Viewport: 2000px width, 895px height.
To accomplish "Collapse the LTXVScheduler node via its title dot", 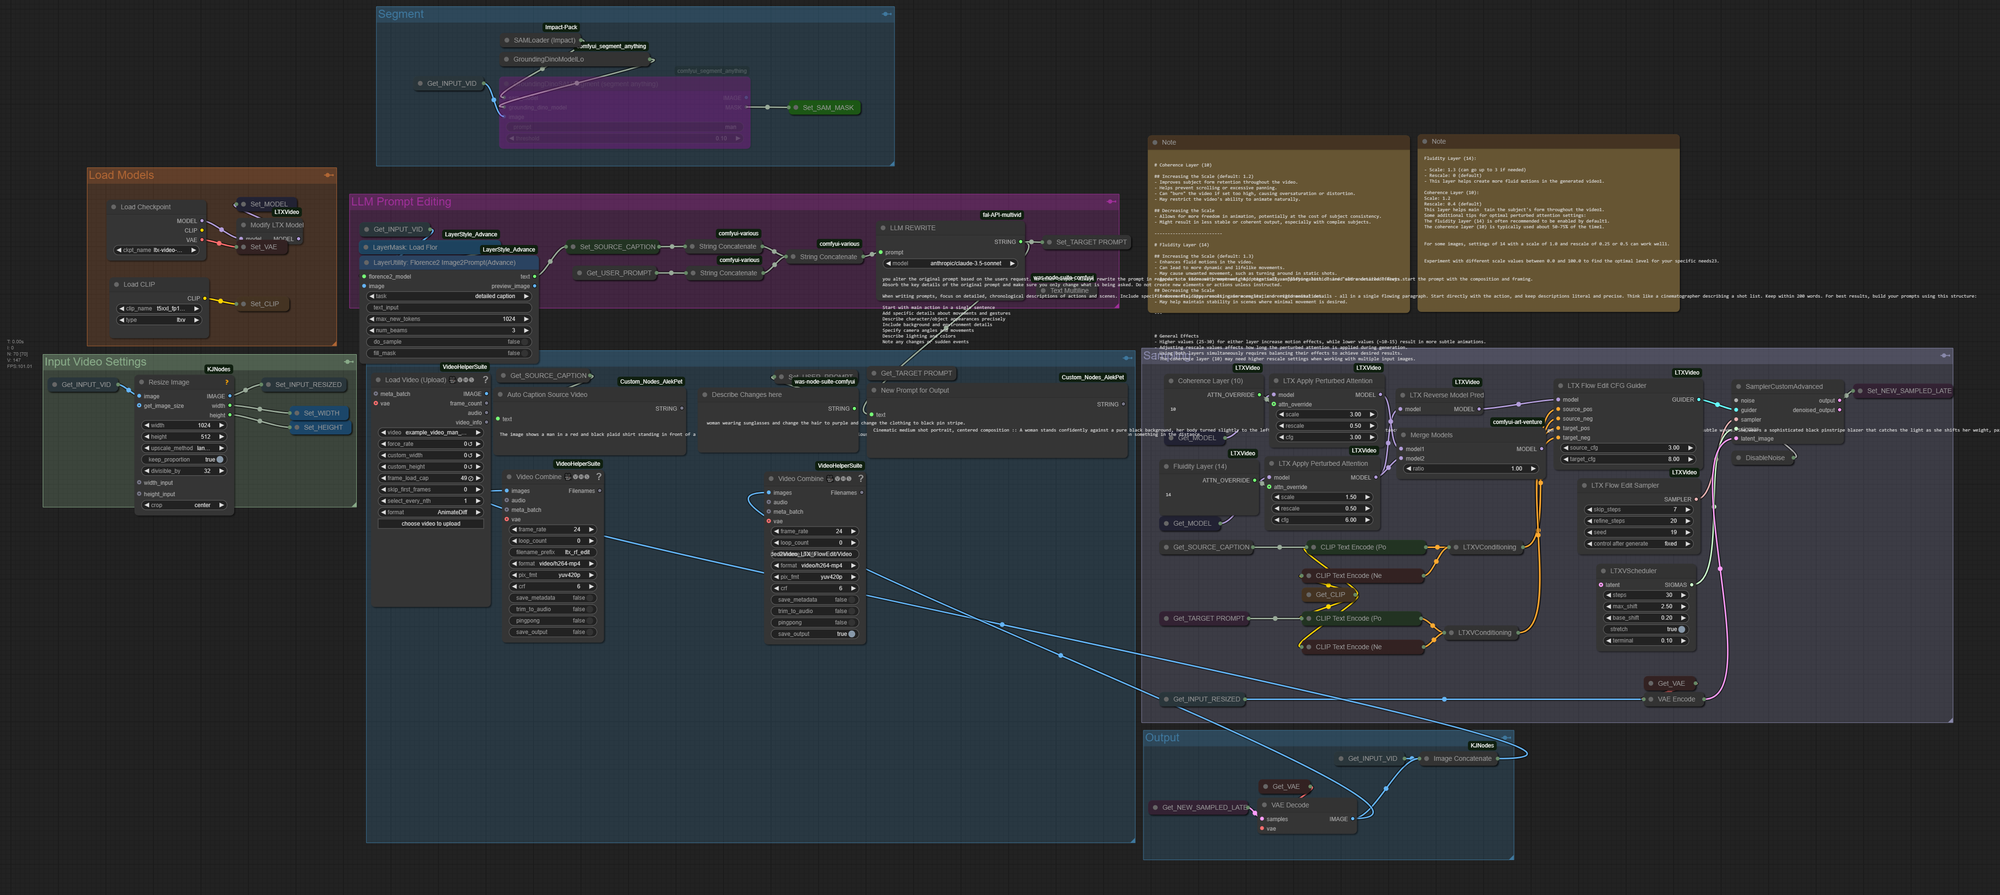I will (x=1603, y=571).
